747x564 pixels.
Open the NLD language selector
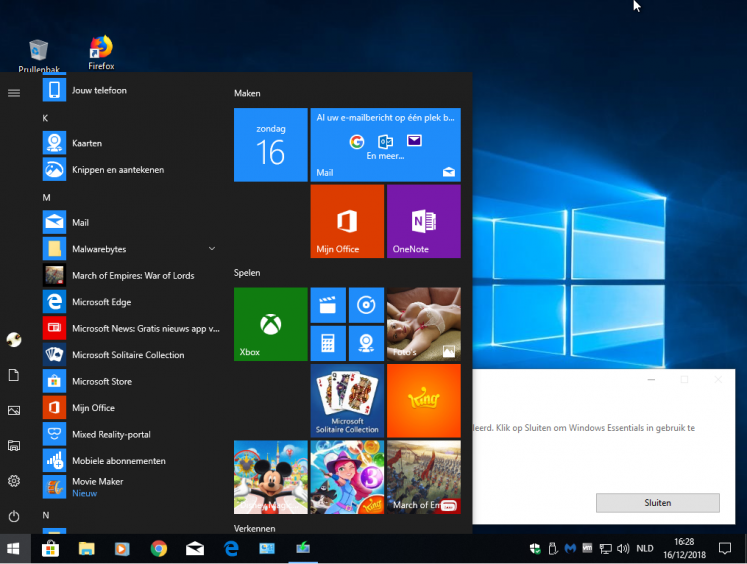tap(647, 548)
